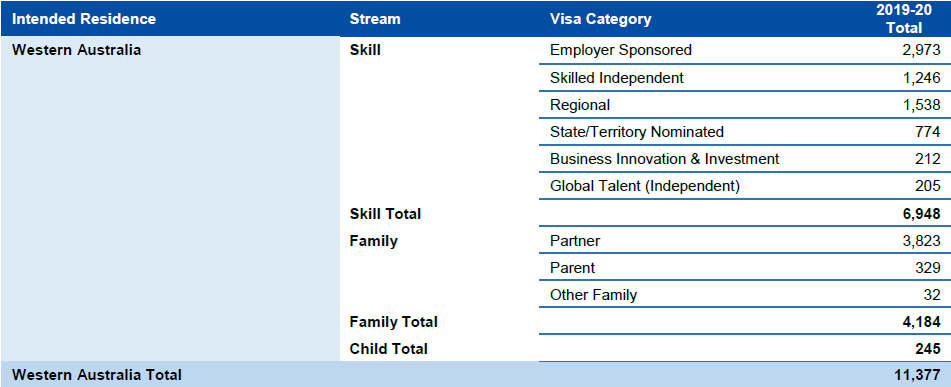
Task: Select the Western Australia Total row
Action: [x=476, y=374]
